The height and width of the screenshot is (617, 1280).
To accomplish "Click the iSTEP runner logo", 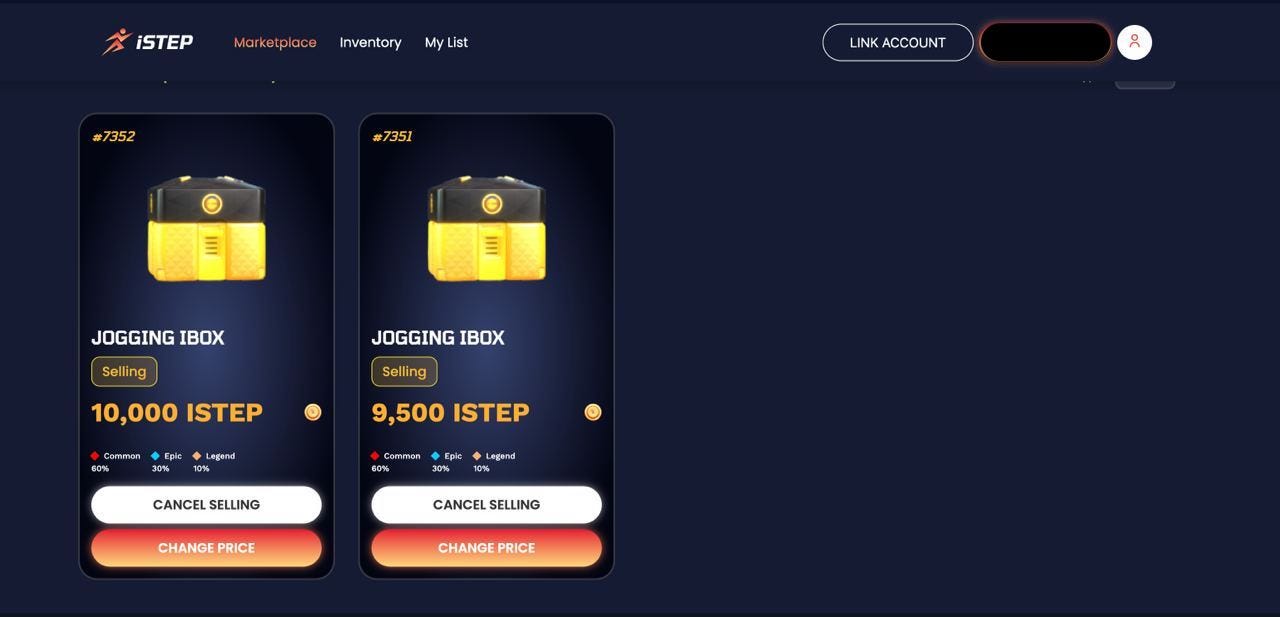I will point(147,42).
